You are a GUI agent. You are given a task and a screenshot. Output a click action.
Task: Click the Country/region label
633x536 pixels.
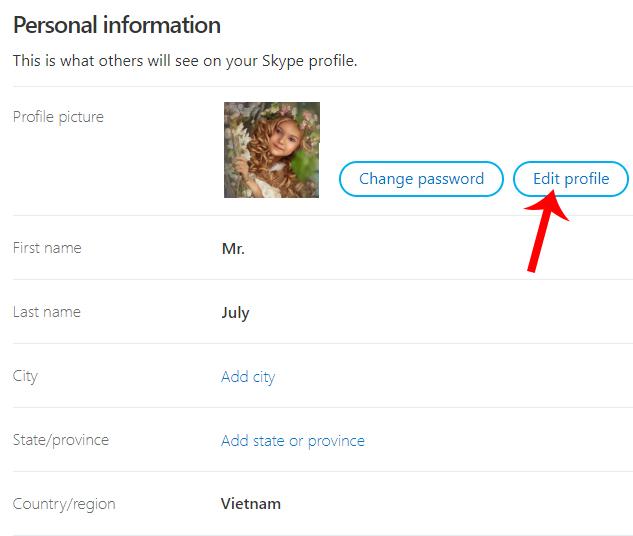[64, 504]
